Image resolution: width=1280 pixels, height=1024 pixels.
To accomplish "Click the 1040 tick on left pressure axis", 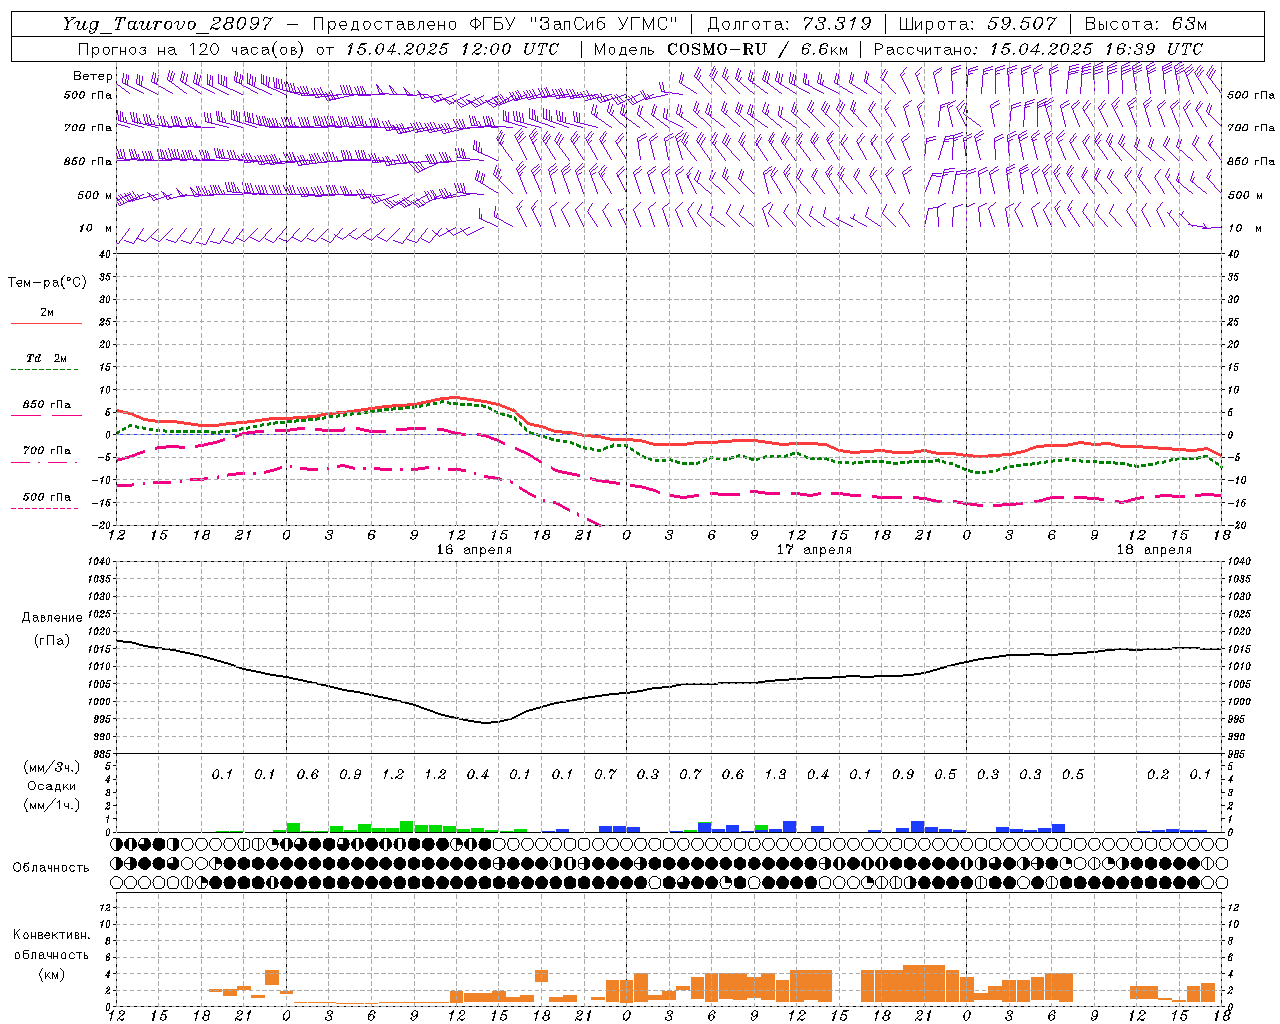I will 99,562.
